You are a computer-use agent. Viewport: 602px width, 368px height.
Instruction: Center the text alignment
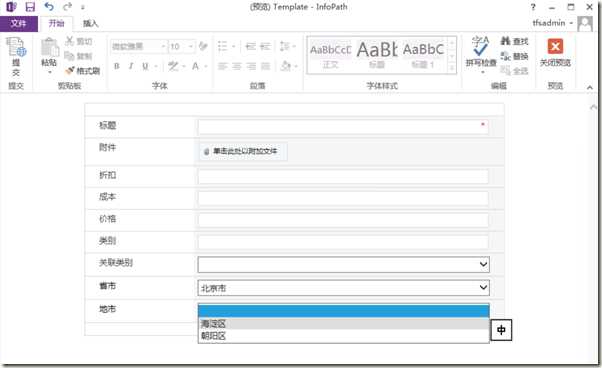(x=237, y=66)
